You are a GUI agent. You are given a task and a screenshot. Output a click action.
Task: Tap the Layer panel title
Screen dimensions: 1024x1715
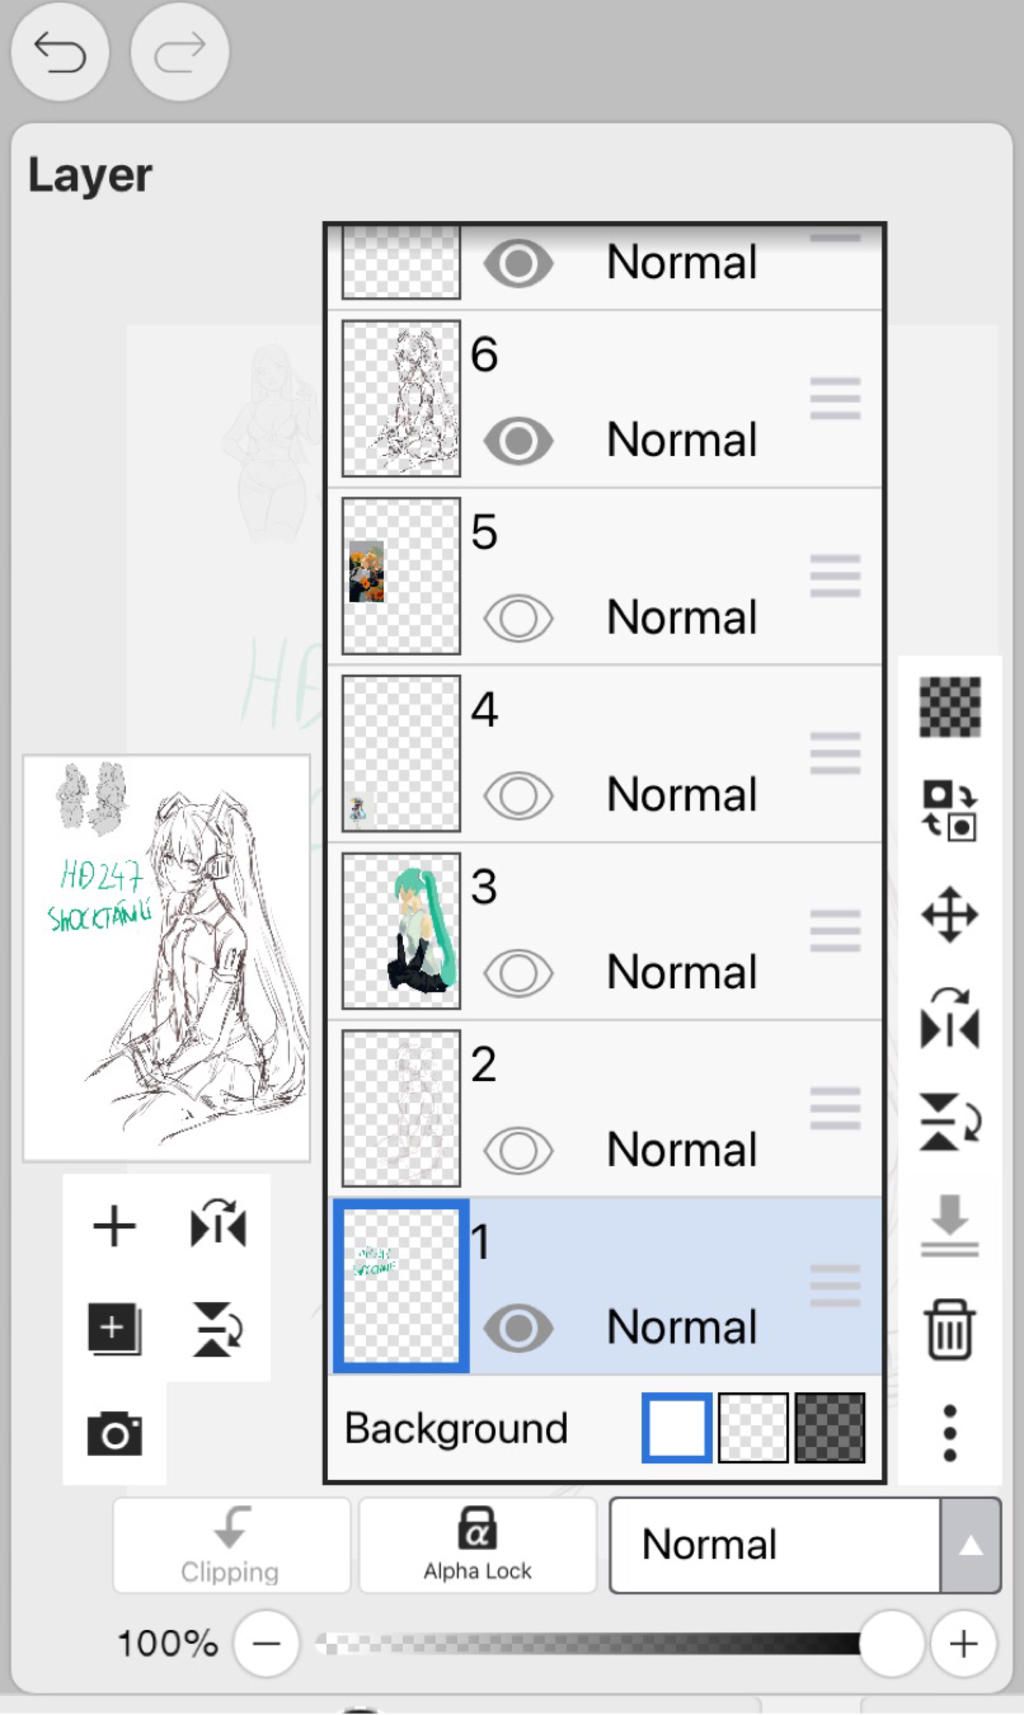[90, 176]
